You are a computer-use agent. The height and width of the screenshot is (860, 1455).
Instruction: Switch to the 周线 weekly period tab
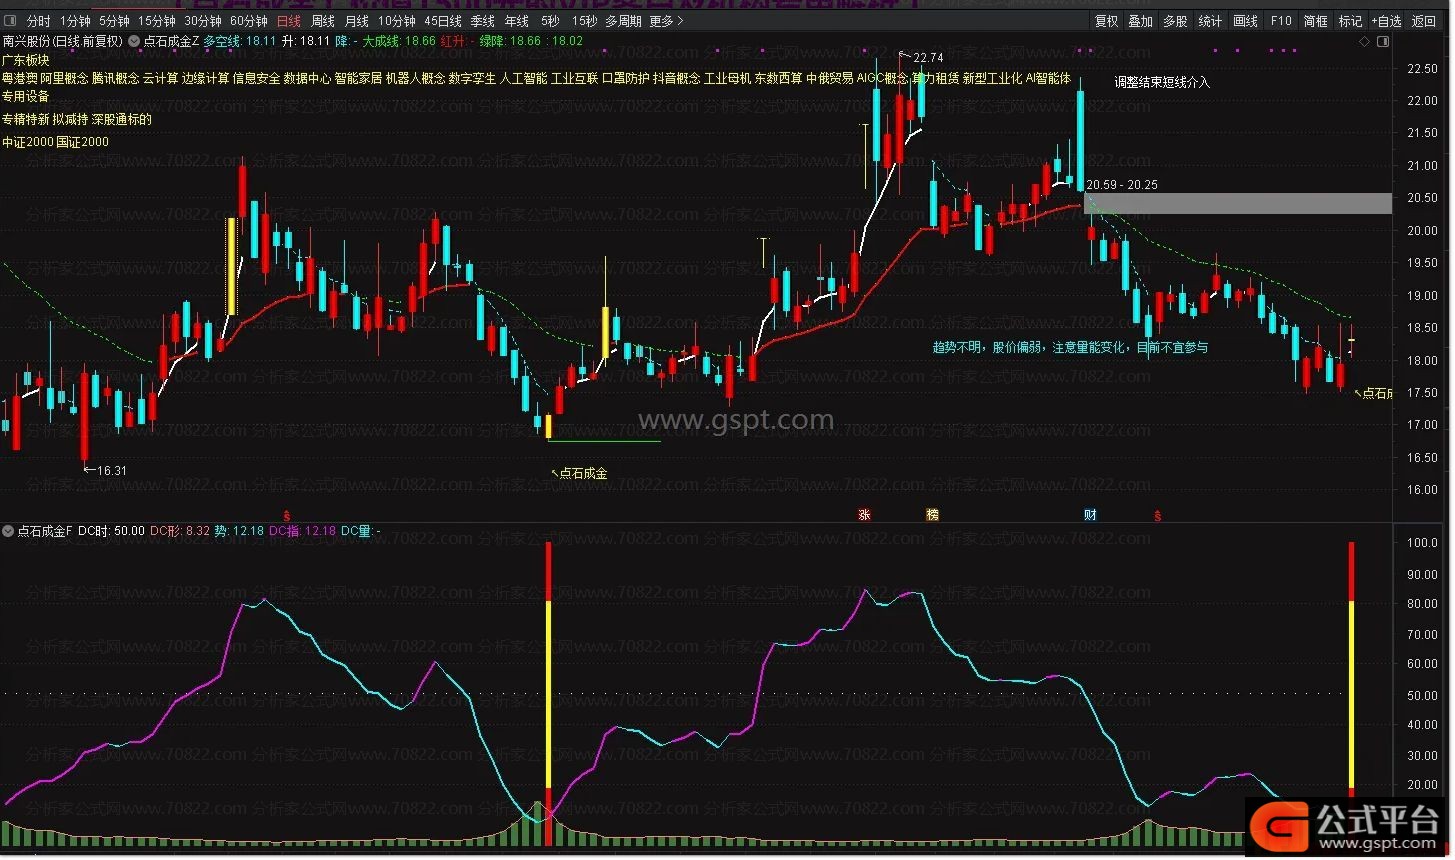[x=322, y=20]
